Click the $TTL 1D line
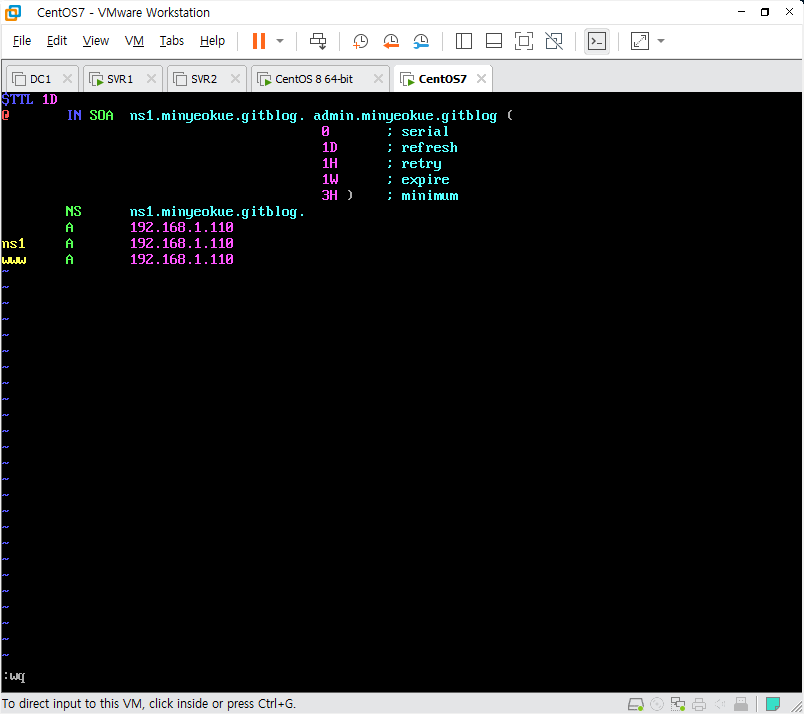Viewport: 804px width, 714px height. point(29,100)
